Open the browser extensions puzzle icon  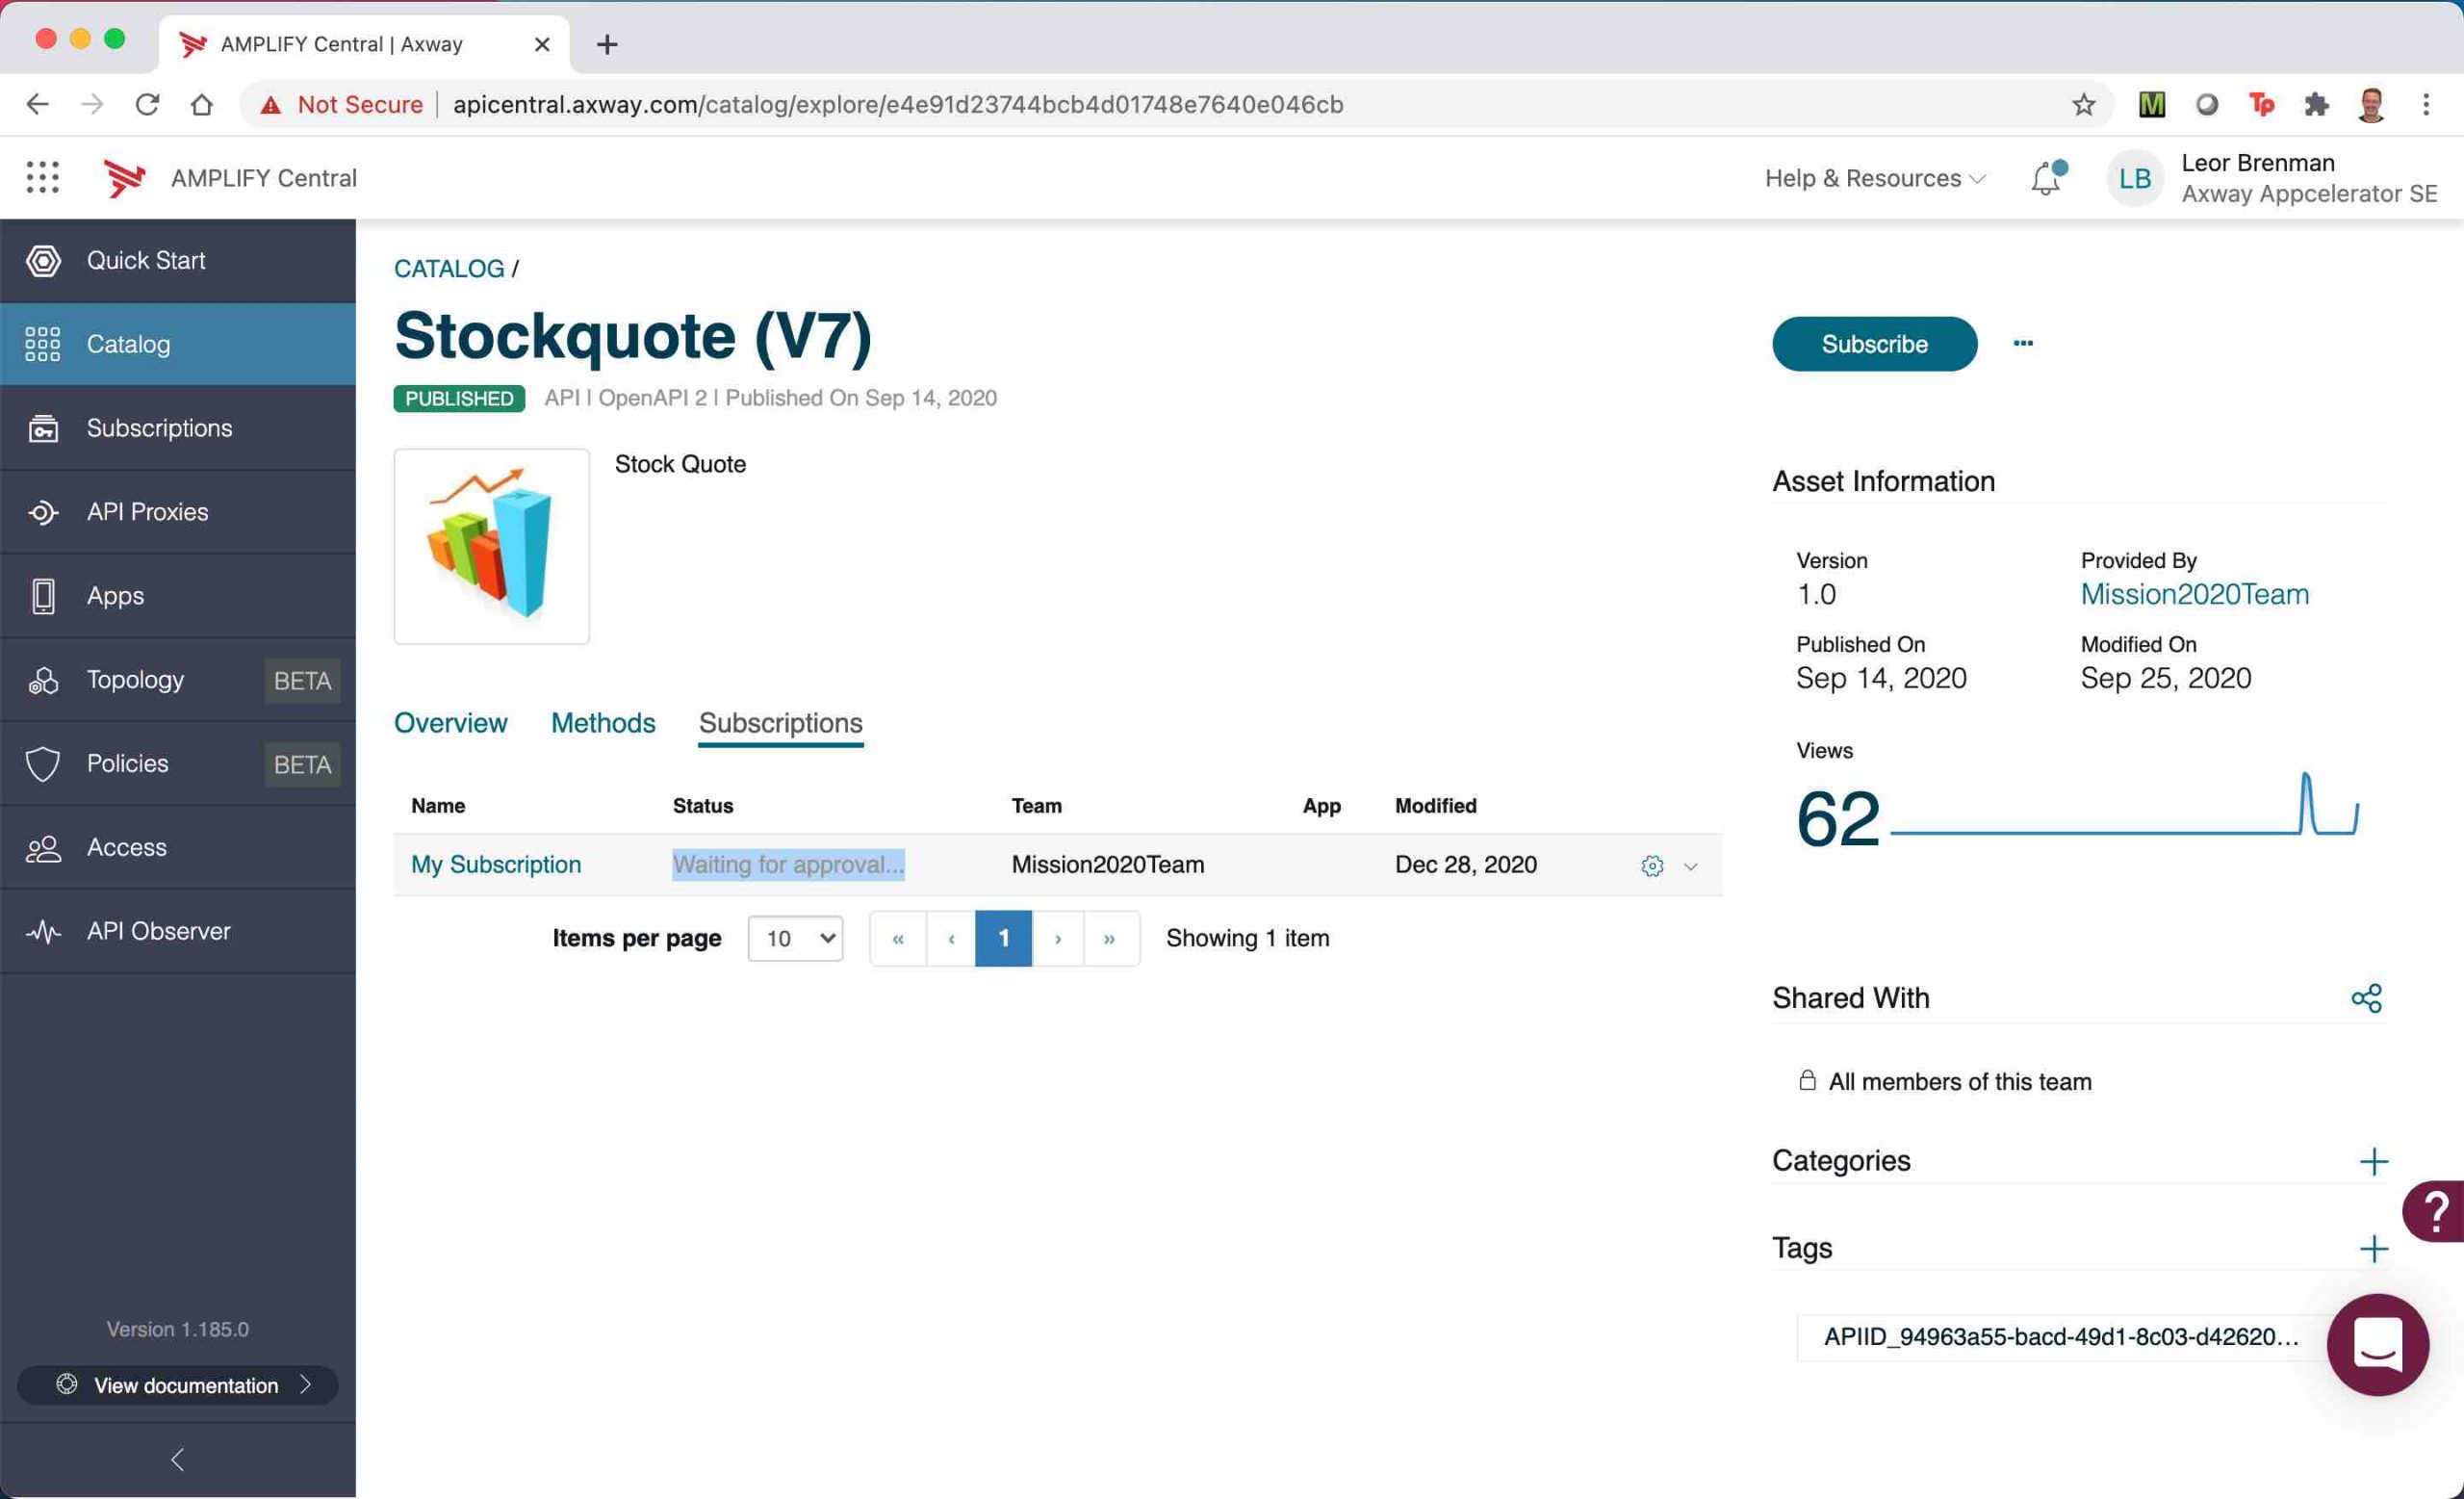tap(2316, 104)
